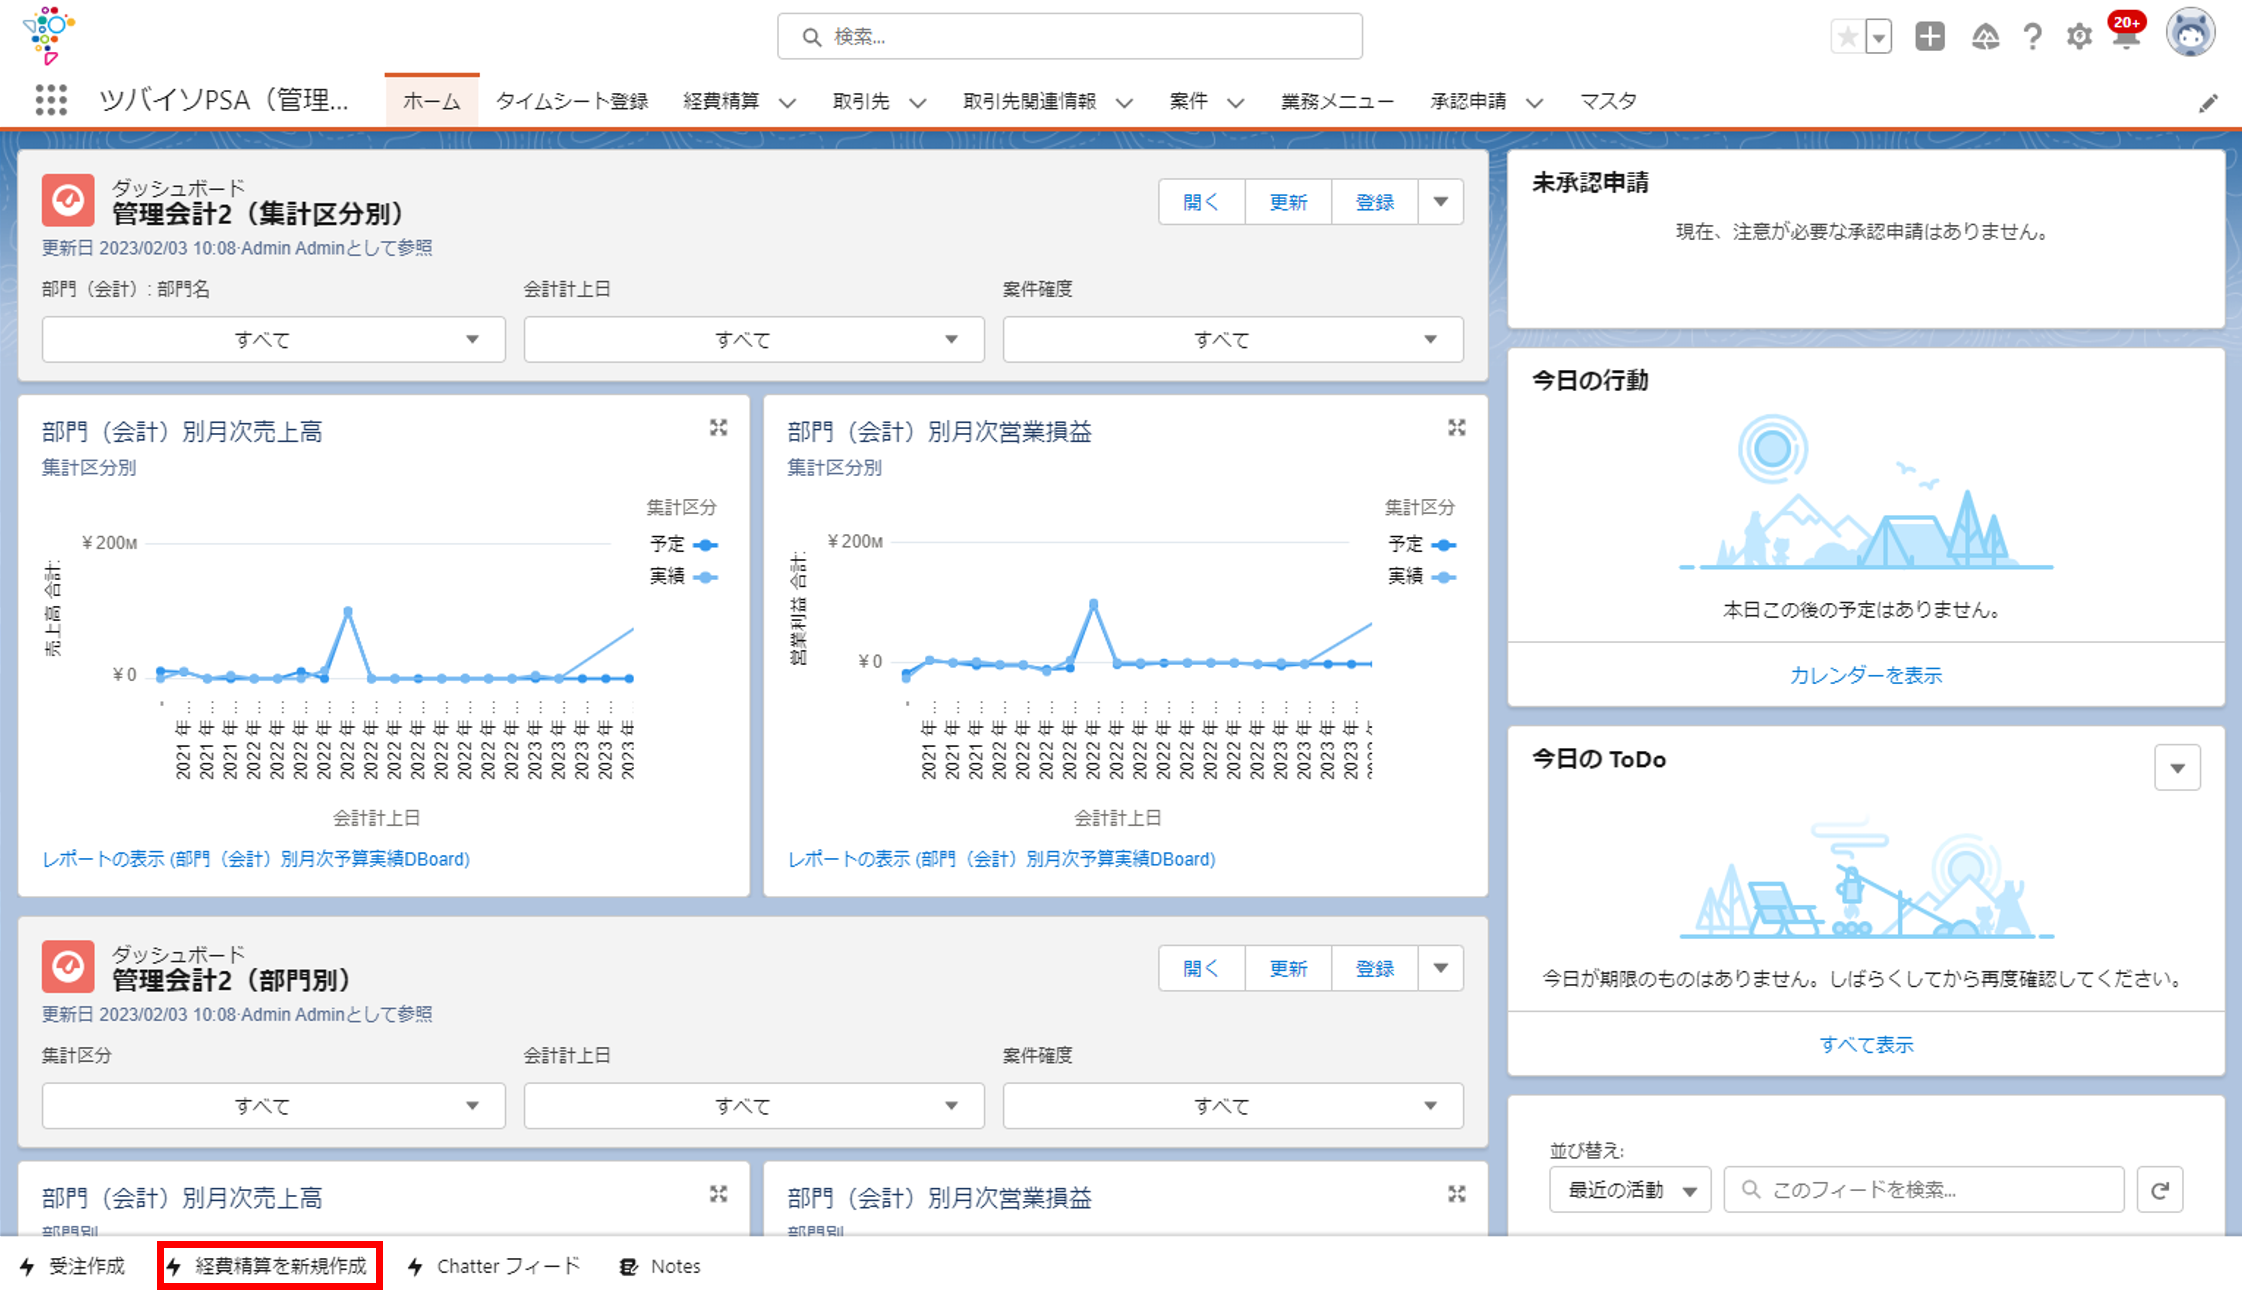The width and height of the screenshot is (2242, 1293).
Task: Click 予定 legend marker in 月次売上高 chart
Action: (x=706, y=545)
